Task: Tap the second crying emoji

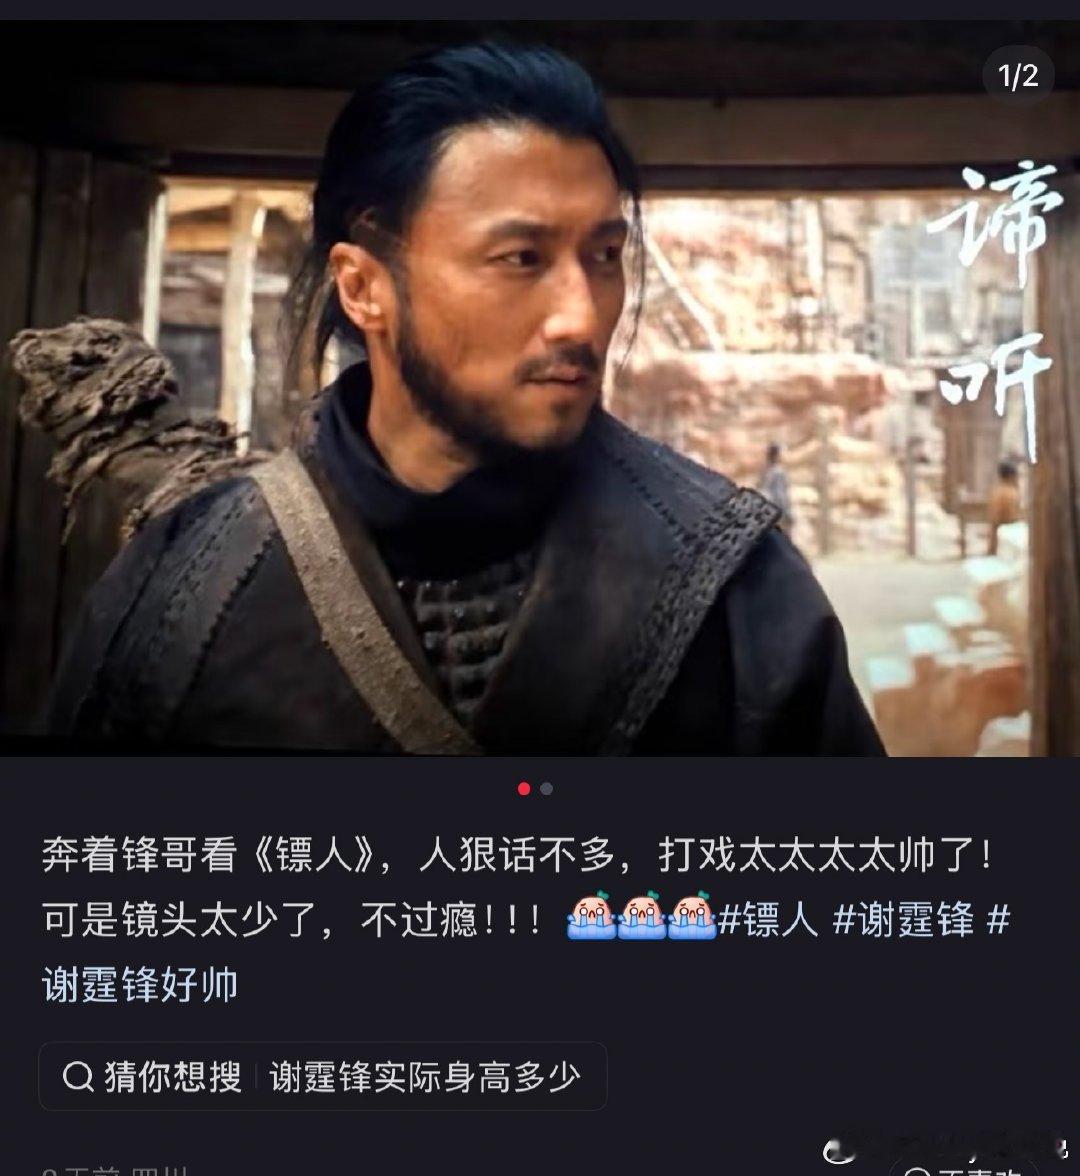Action: tap(642, 915)
